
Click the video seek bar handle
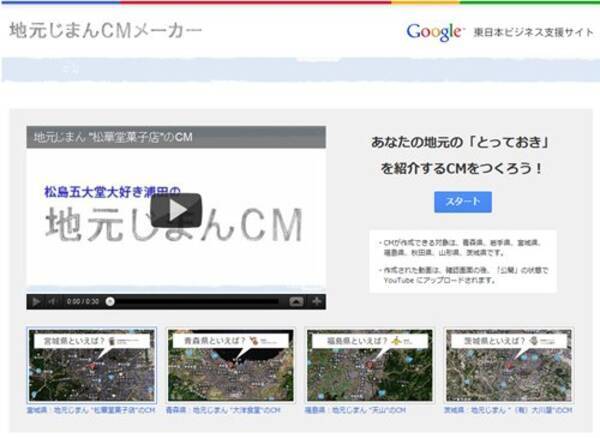tap(110, 301)
